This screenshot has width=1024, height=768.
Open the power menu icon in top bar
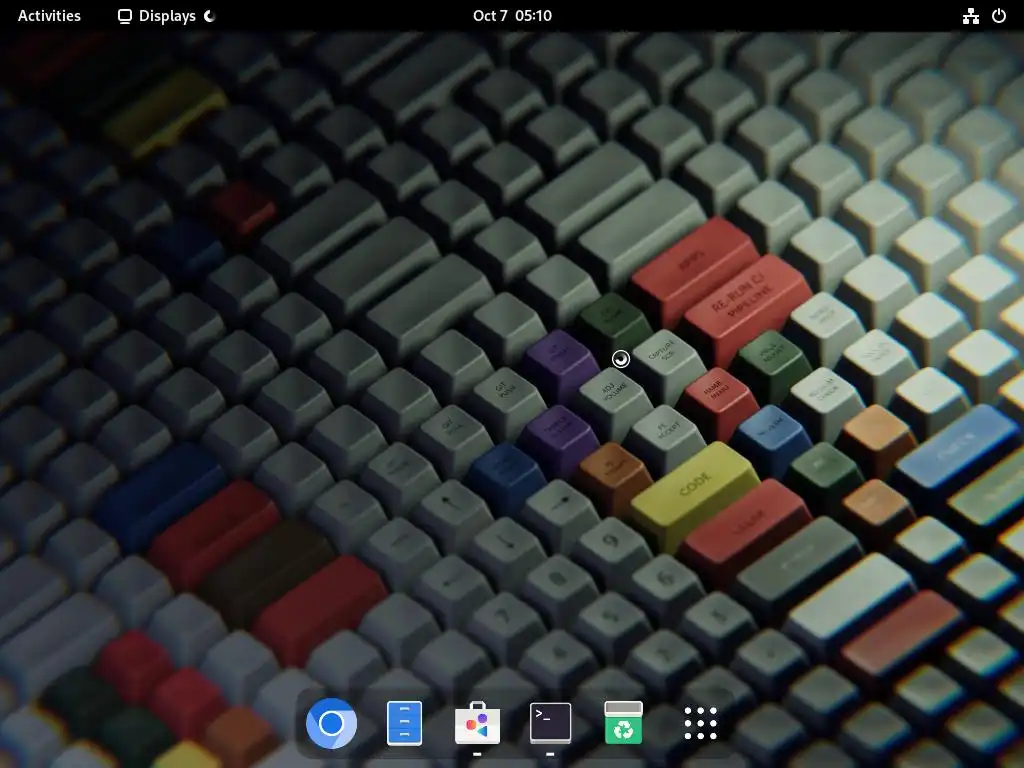[999, 16]
